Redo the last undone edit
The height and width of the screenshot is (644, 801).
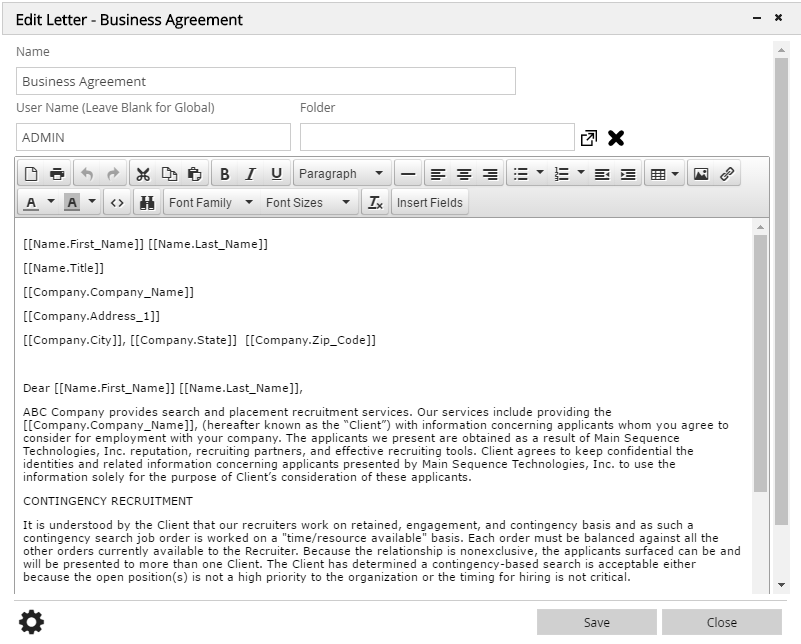pos(113,174)
